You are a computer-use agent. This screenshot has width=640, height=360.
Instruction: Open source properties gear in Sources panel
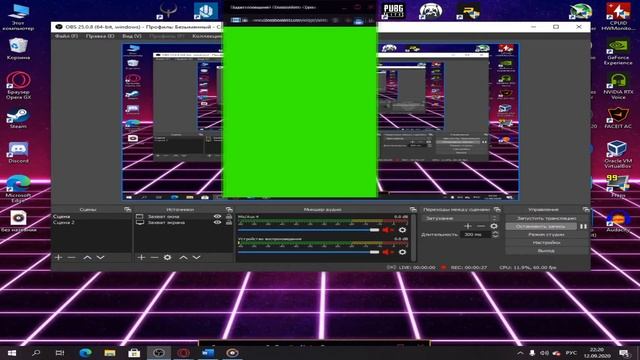pyautogui.click(x=167, y=258)
